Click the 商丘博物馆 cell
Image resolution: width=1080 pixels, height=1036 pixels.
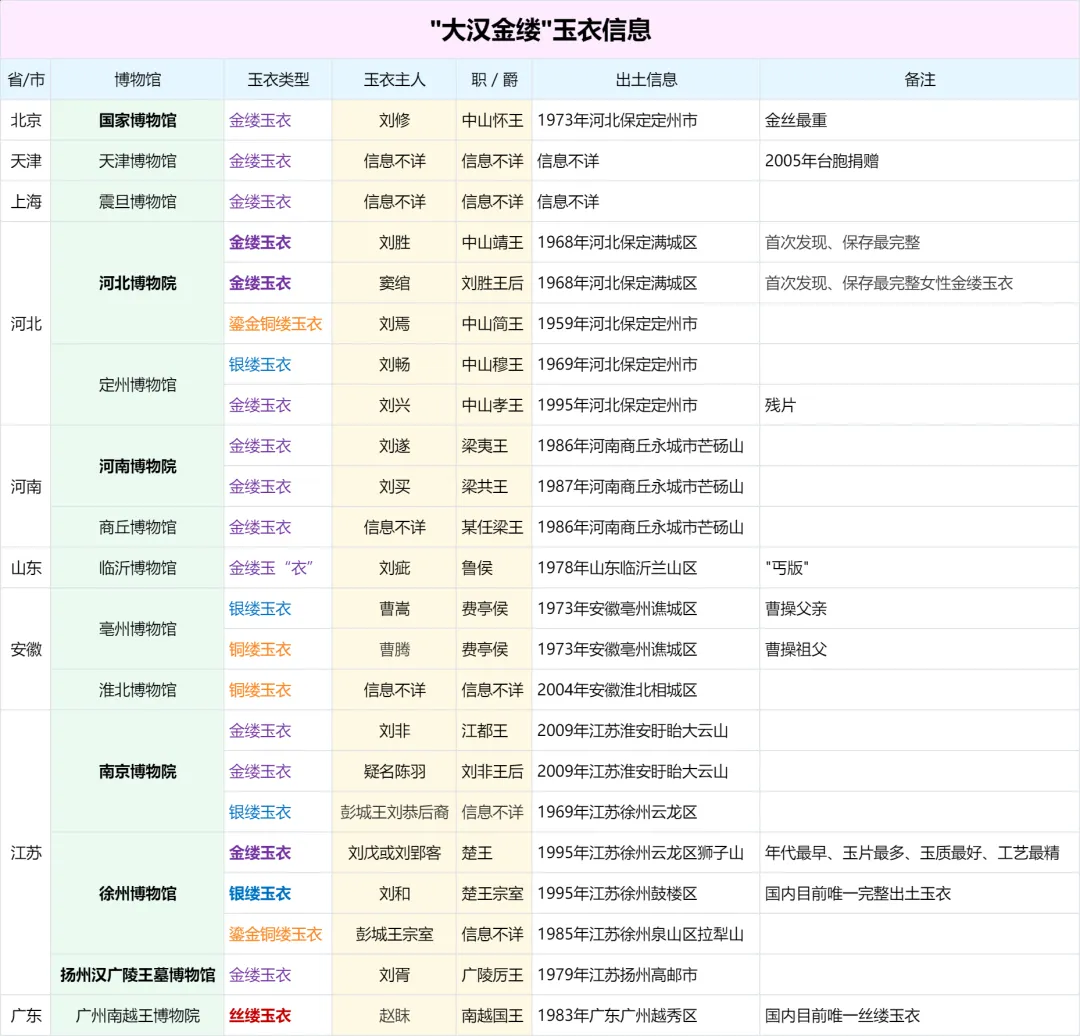pyautogui.click(x=138, y=527)
